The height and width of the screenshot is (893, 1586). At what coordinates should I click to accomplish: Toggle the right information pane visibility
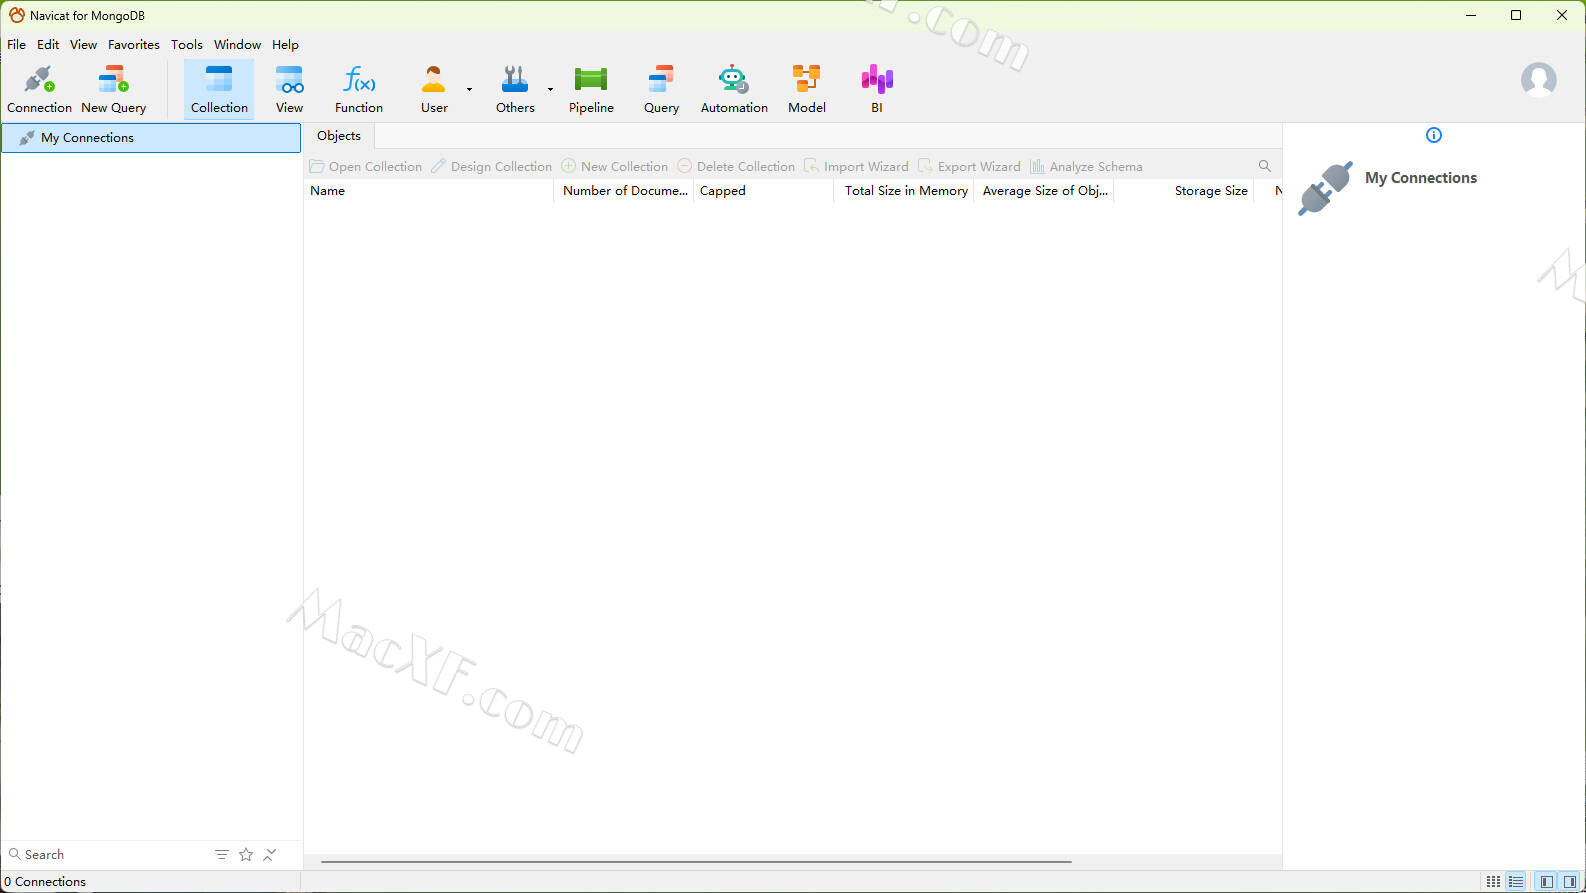coord(1570,882)
